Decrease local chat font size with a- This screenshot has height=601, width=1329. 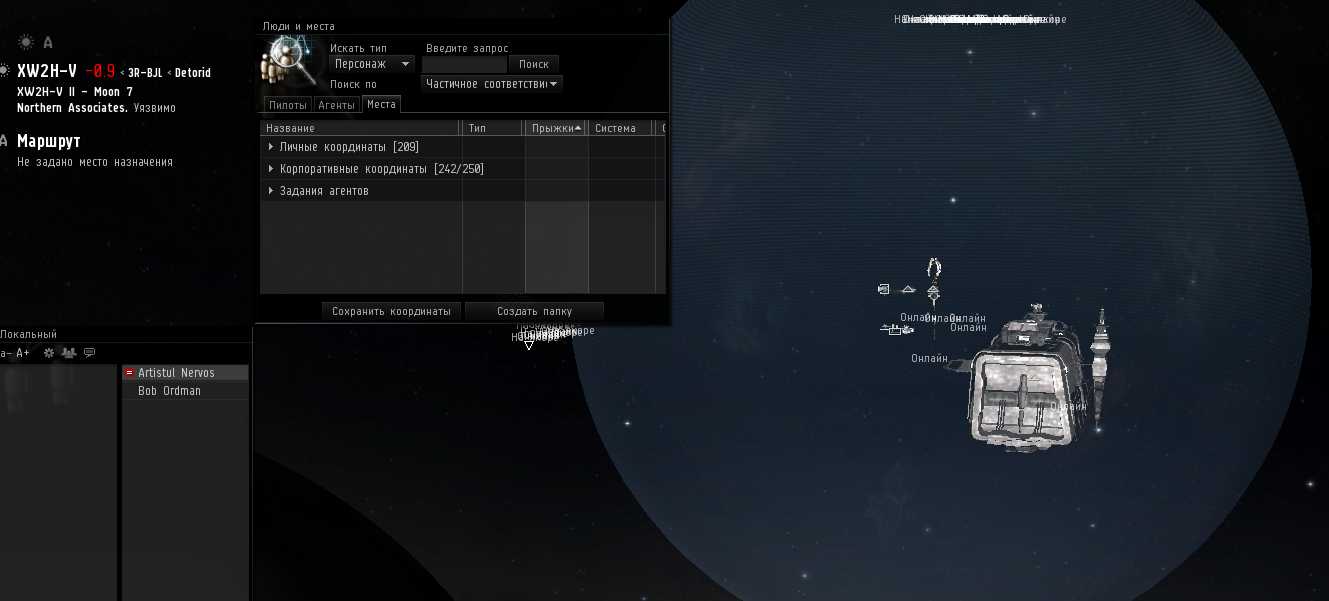pos(5,353)
